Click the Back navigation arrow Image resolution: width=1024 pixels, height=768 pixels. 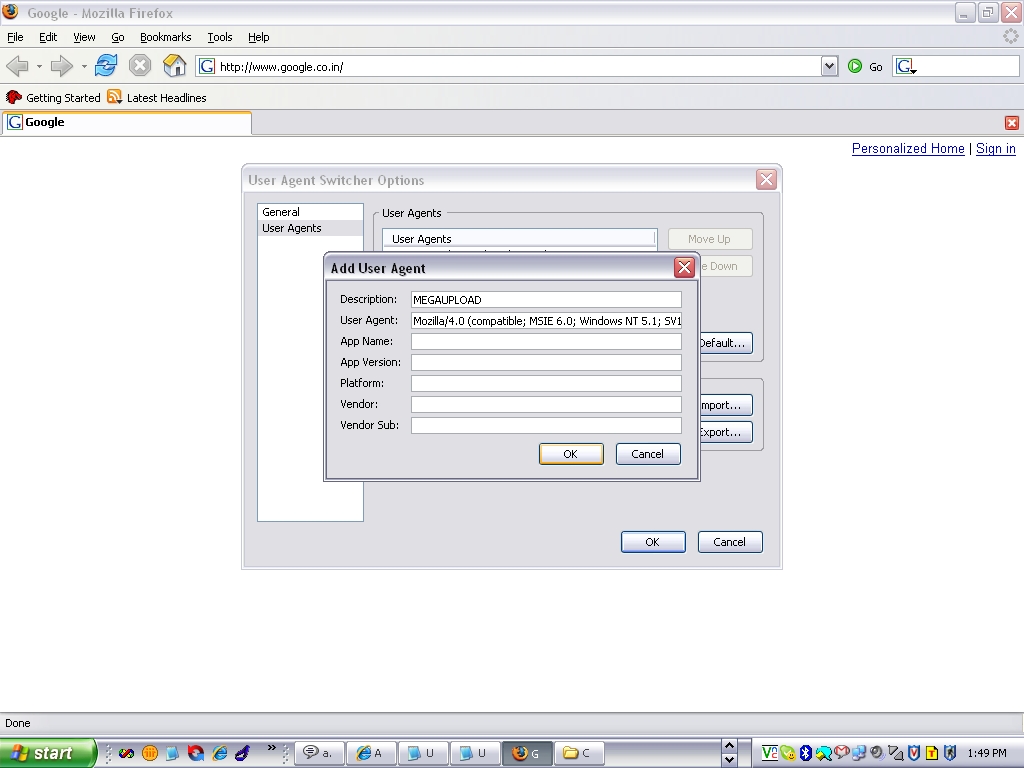click(17, 66)
